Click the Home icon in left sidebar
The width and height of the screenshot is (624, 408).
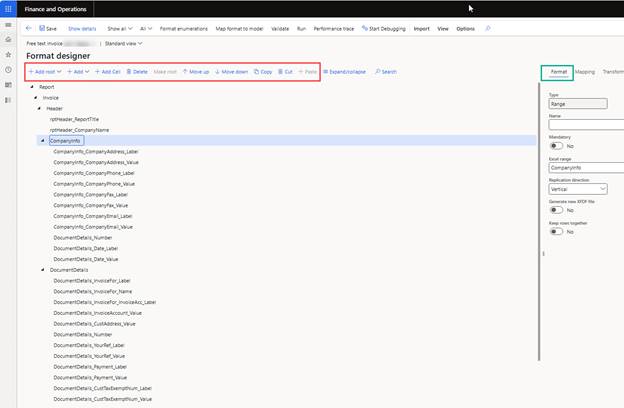pyautogui.click(x=8, y=39)
